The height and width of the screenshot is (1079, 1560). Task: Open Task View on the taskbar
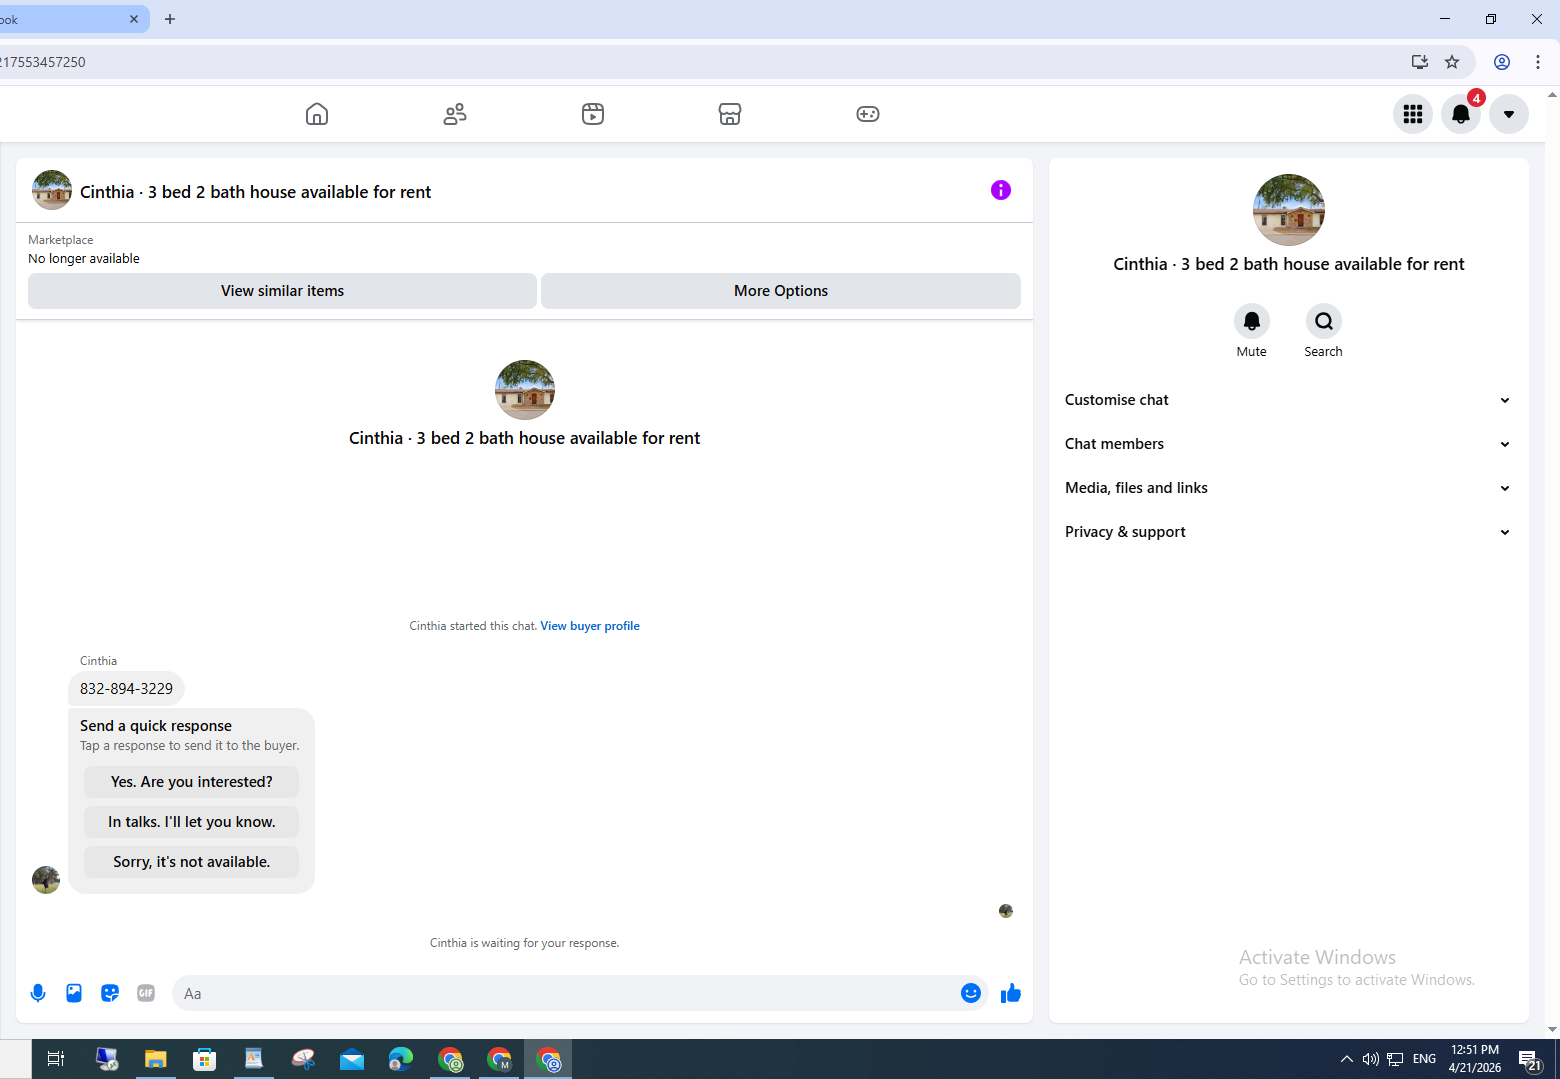[x=56, y=1059]
